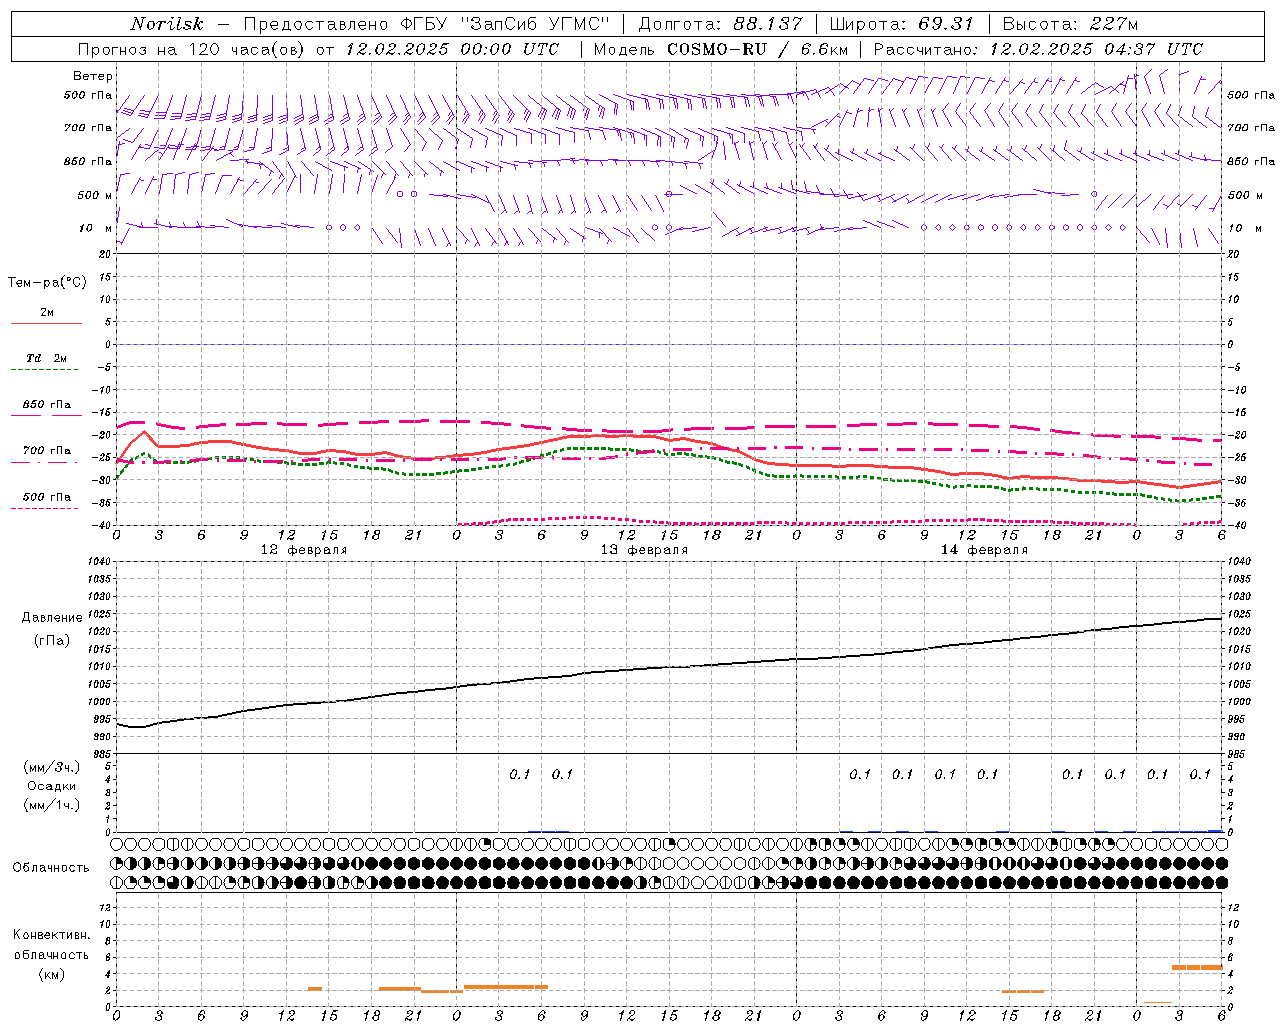Click the 14 февраля date label

pos(984,550)
